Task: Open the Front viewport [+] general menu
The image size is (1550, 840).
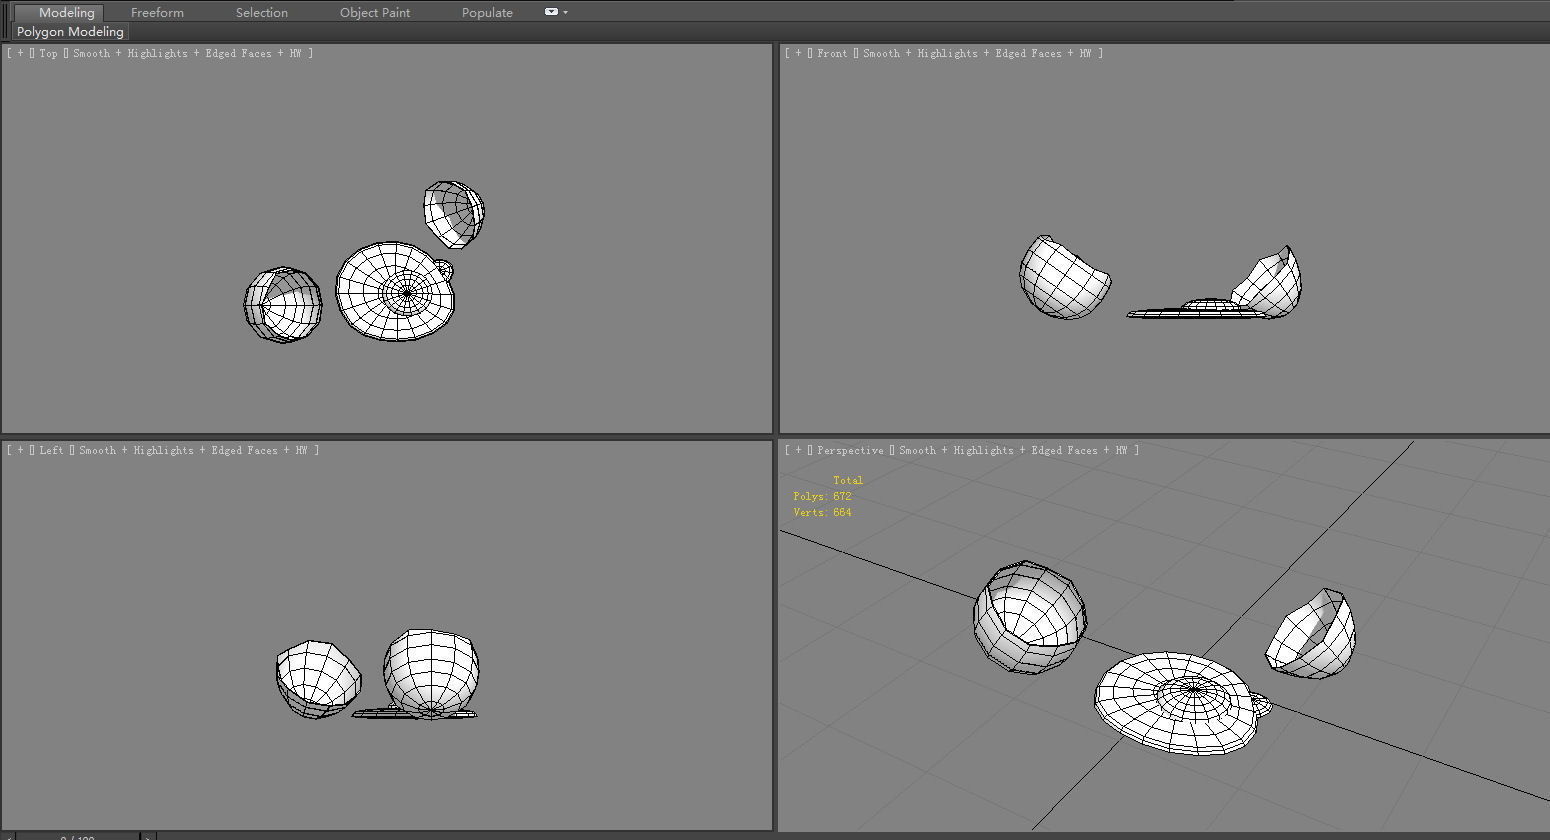Action: pyautogui.click(x=798, y=53)
